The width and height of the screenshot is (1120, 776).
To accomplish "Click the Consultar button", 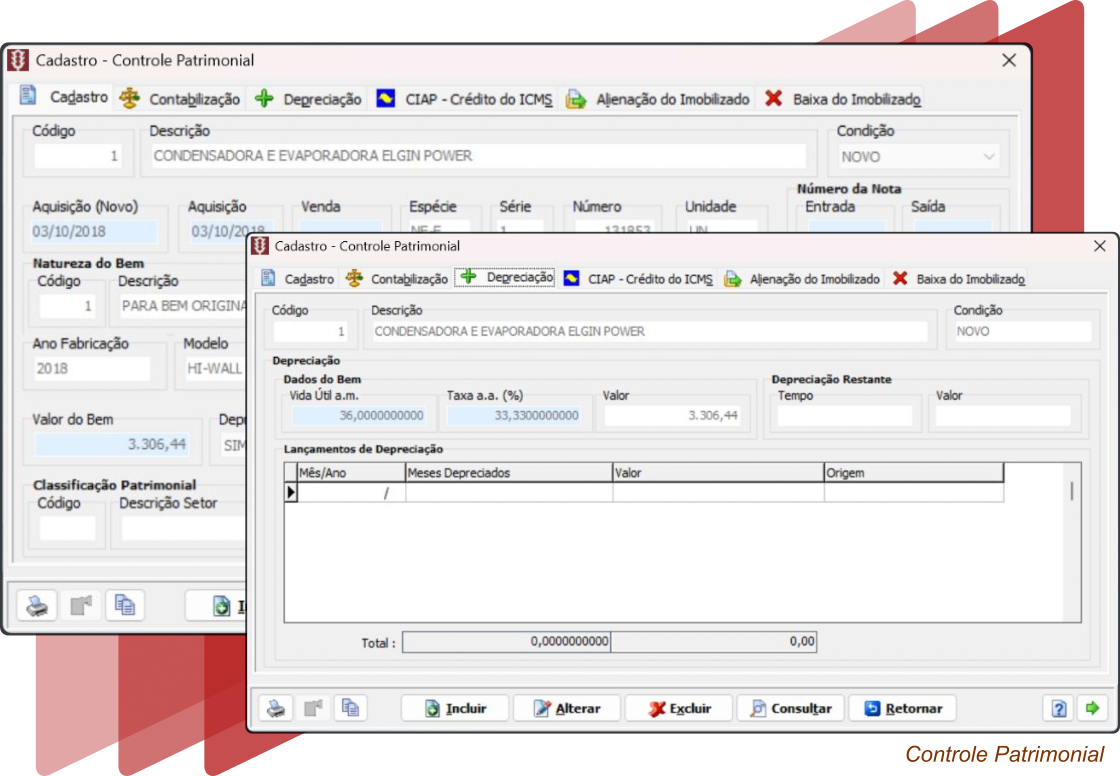I will [790, 708].
